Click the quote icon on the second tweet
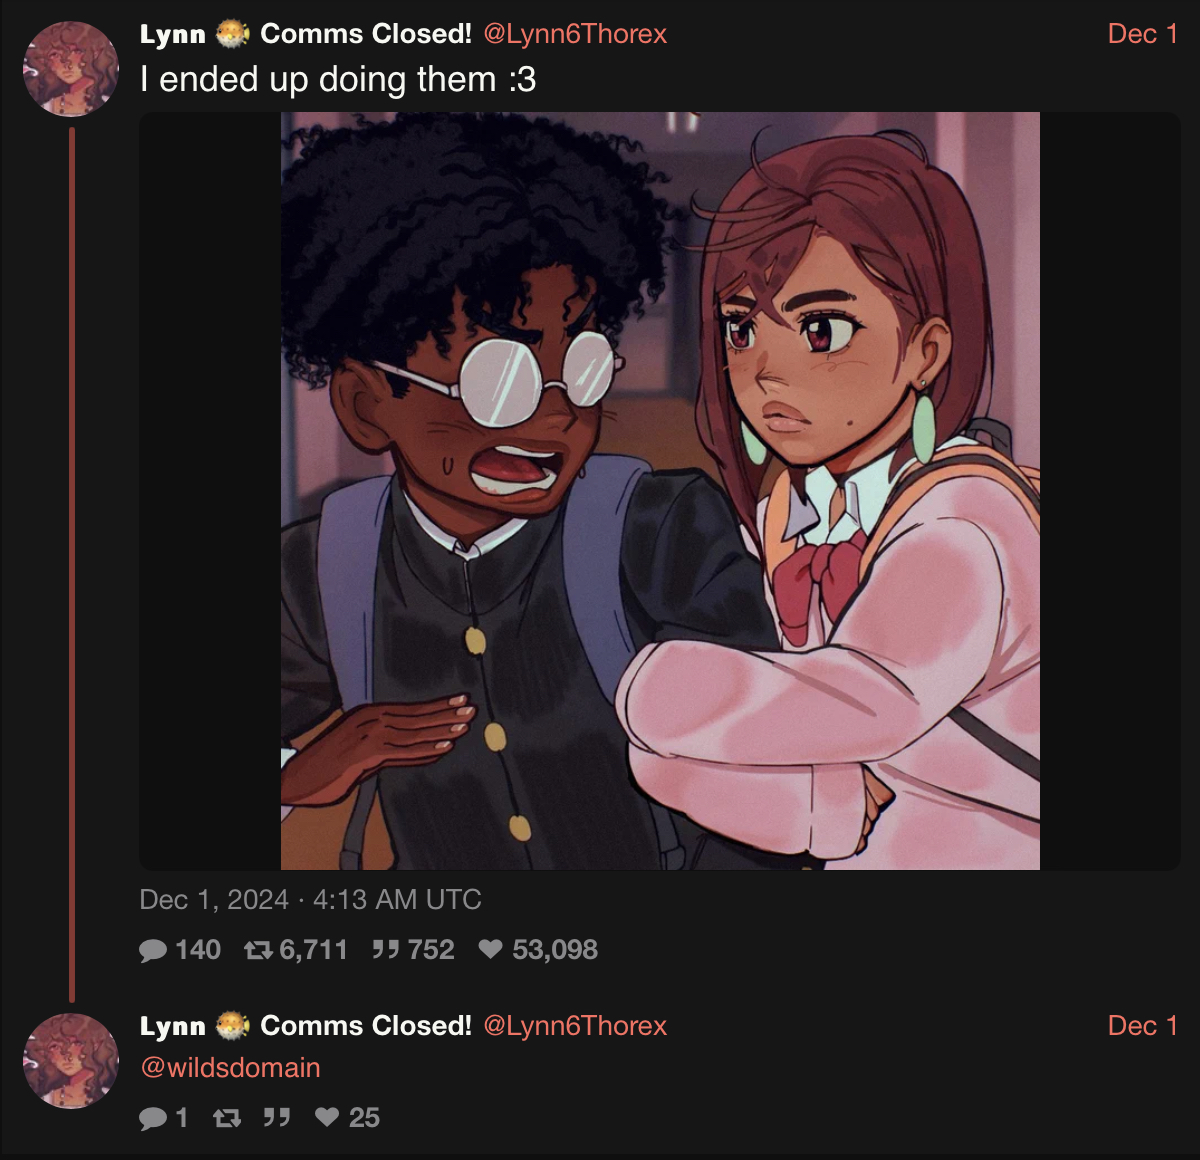Image resolution: width=1200 pixels, height=1160 pixels. click(x=277, y=1117)
